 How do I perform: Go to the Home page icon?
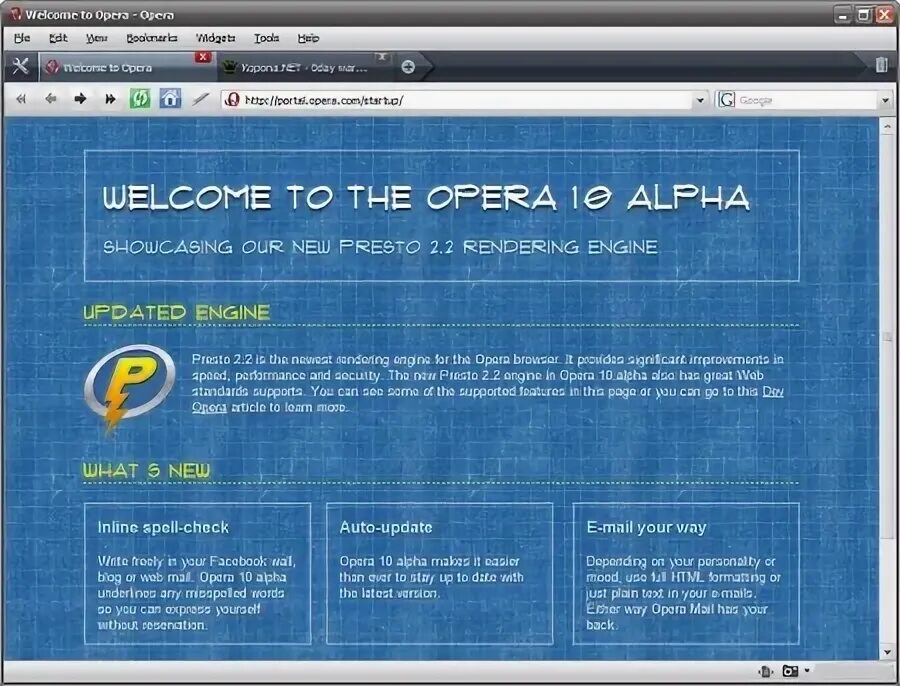click(x=171, y=99)
